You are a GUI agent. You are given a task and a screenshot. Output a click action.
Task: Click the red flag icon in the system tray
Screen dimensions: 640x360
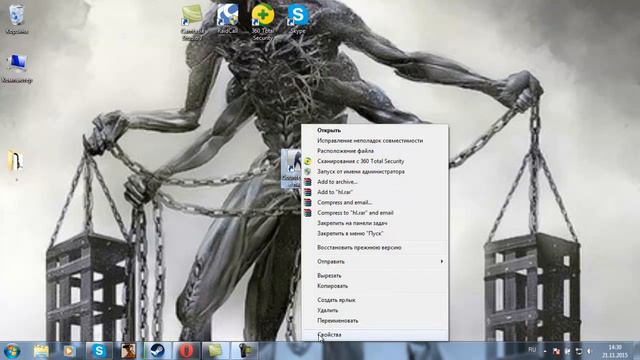click(x=556, y=351)
